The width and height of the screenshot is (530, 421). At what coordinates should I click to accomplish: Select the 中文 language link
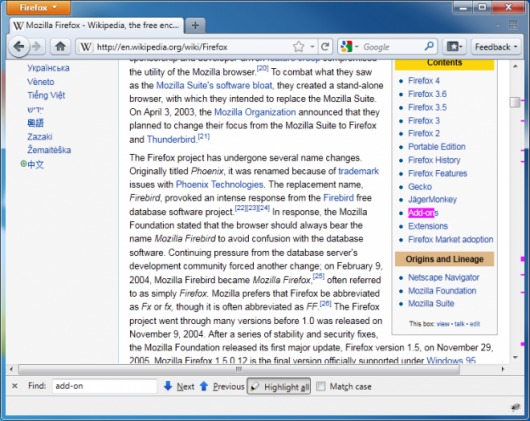tap(35, 164)
